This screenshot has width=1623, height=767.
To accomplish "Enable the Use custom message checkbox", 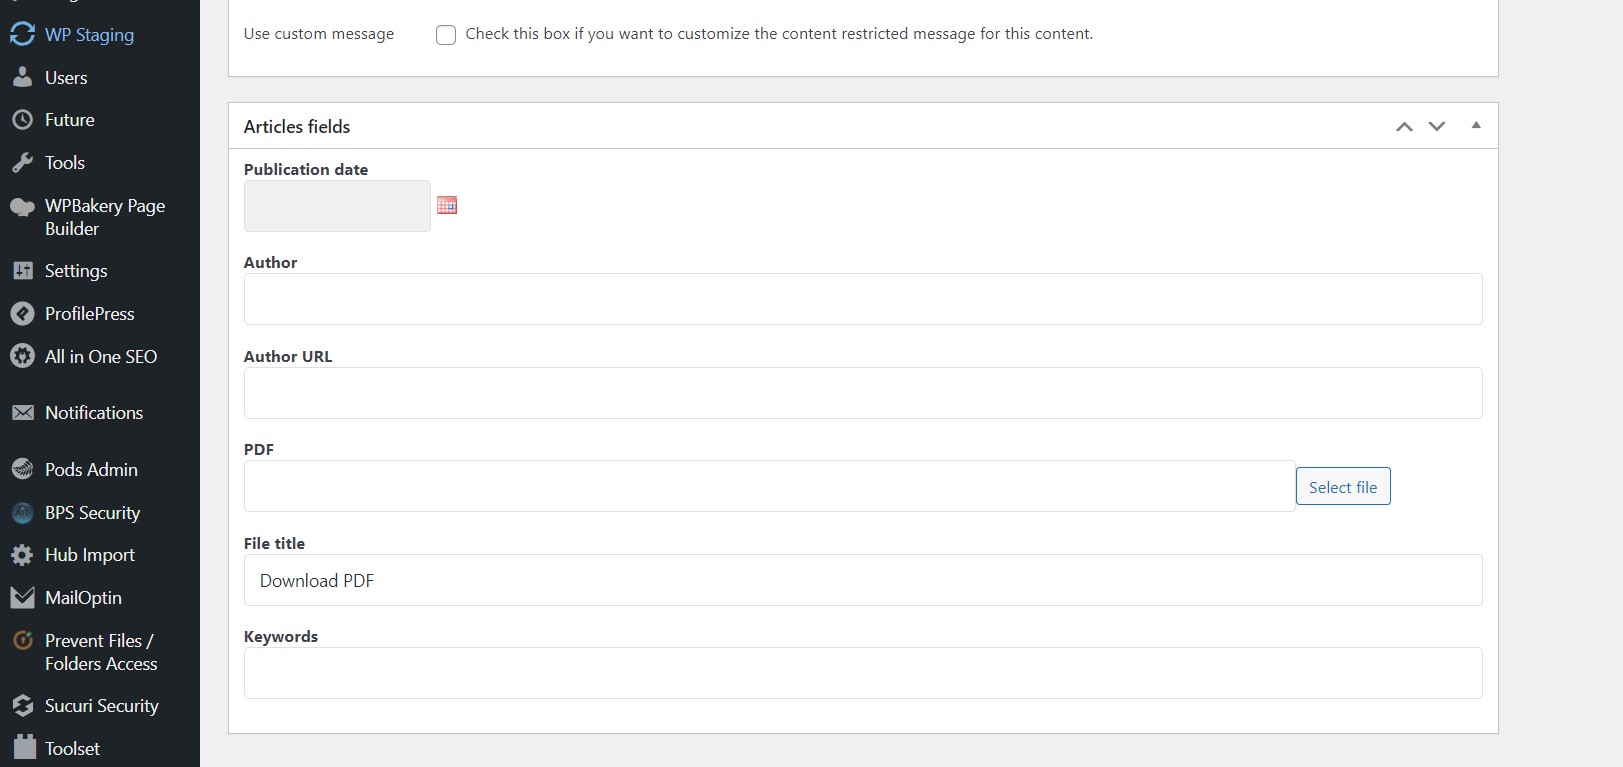I will 446,35.
